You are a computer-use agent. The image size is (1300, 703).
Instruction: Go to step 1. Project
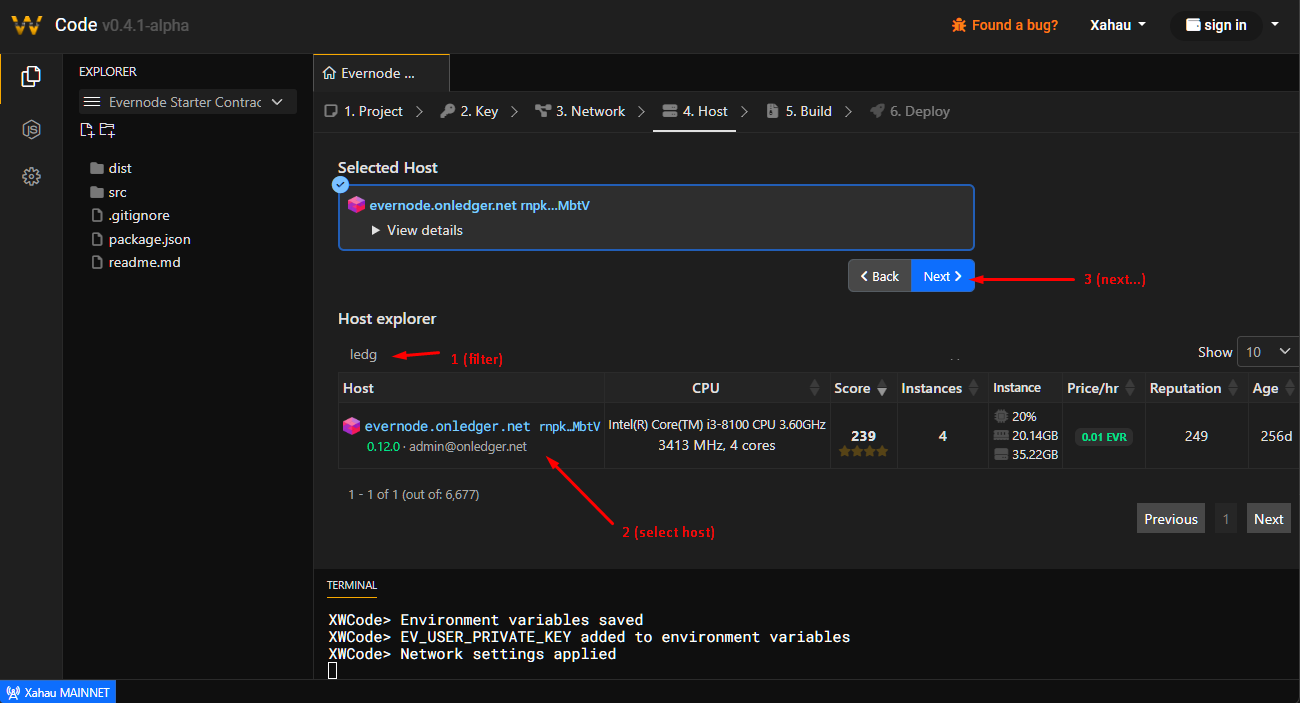point(364,111)
